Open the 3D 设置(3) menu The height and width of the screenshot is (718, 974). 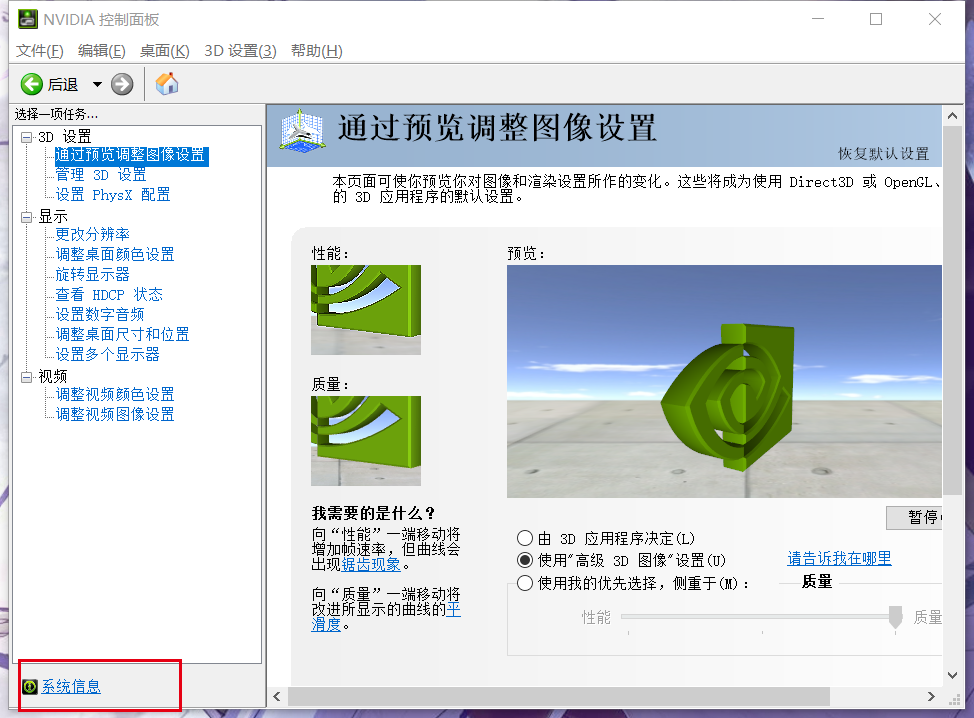coord(240,51)
